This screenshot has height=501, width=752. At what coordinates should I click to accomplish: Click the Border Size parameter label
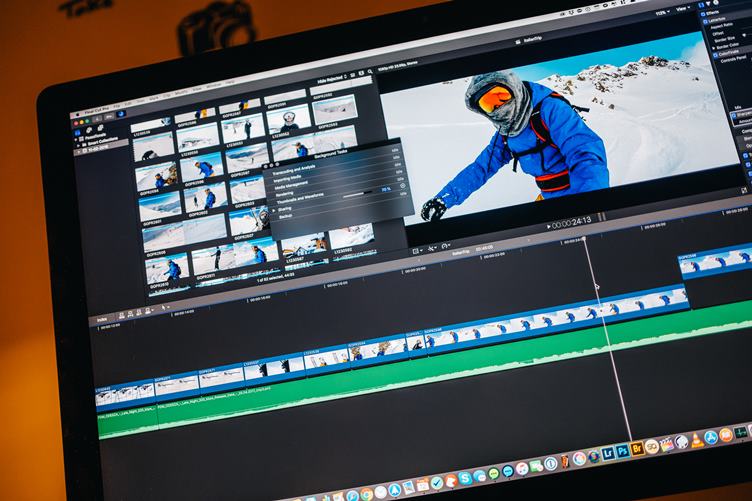724,39
